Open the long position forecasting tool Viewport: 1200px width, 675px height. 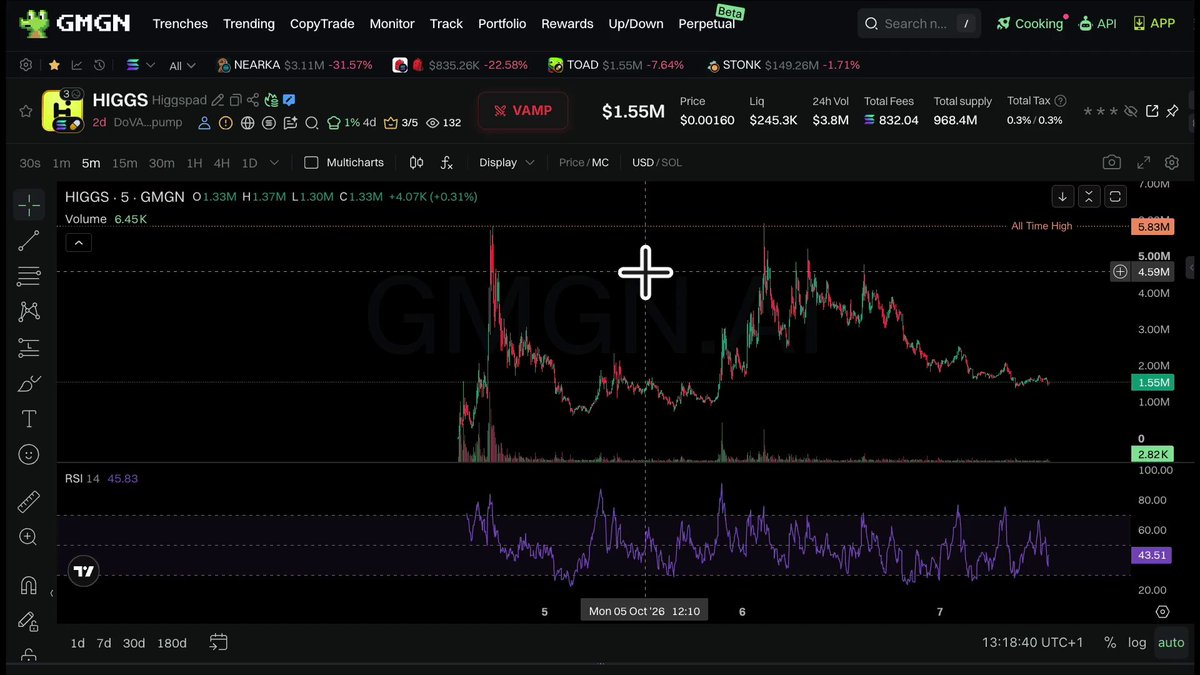coord(29,348)
